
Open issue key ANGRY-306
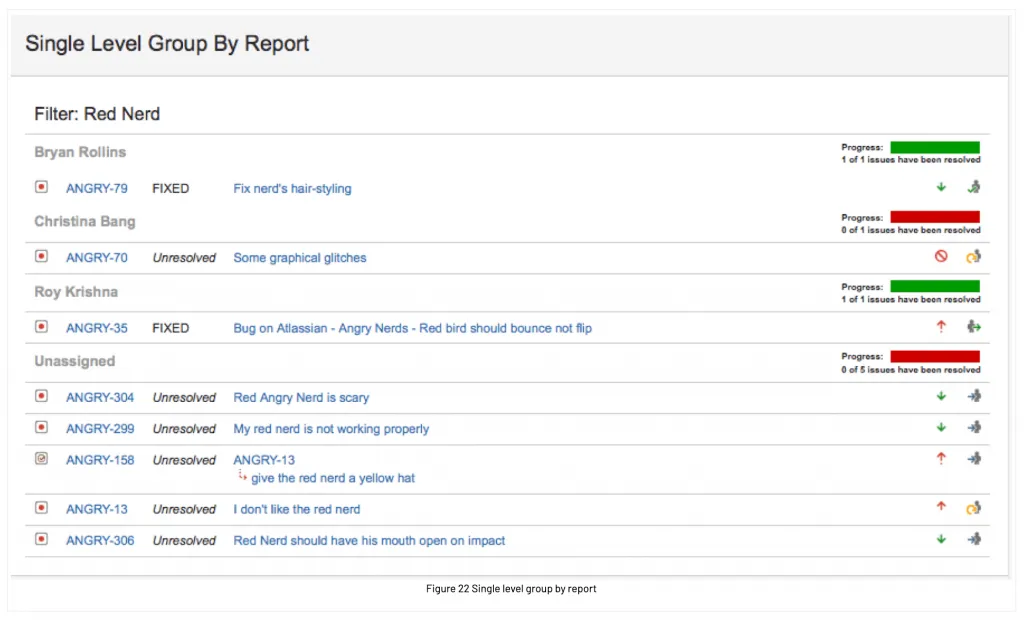coord(100,540)
